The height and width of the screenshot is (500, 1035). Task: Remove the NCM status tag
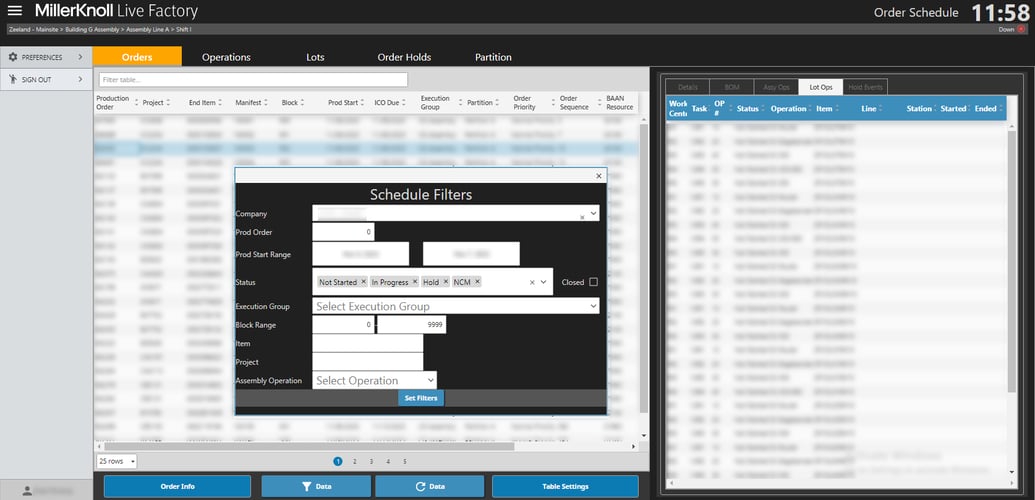[478, 282]
